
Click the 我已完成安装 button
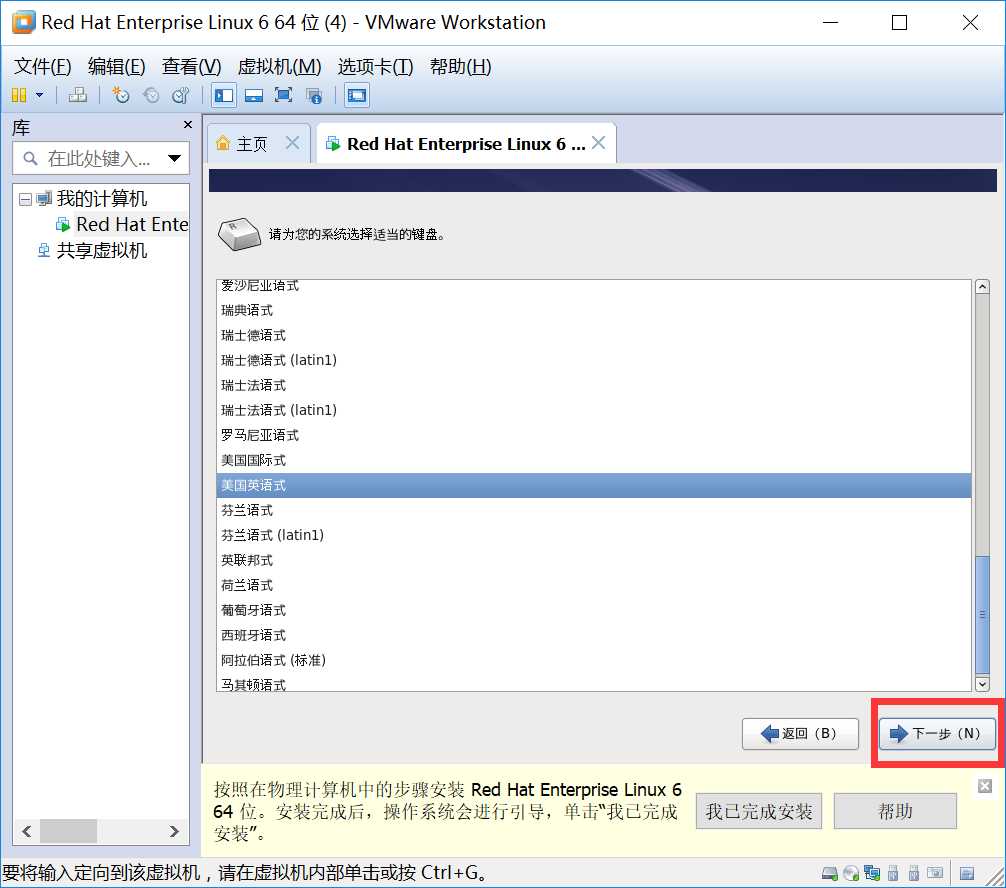coord(759,811)
